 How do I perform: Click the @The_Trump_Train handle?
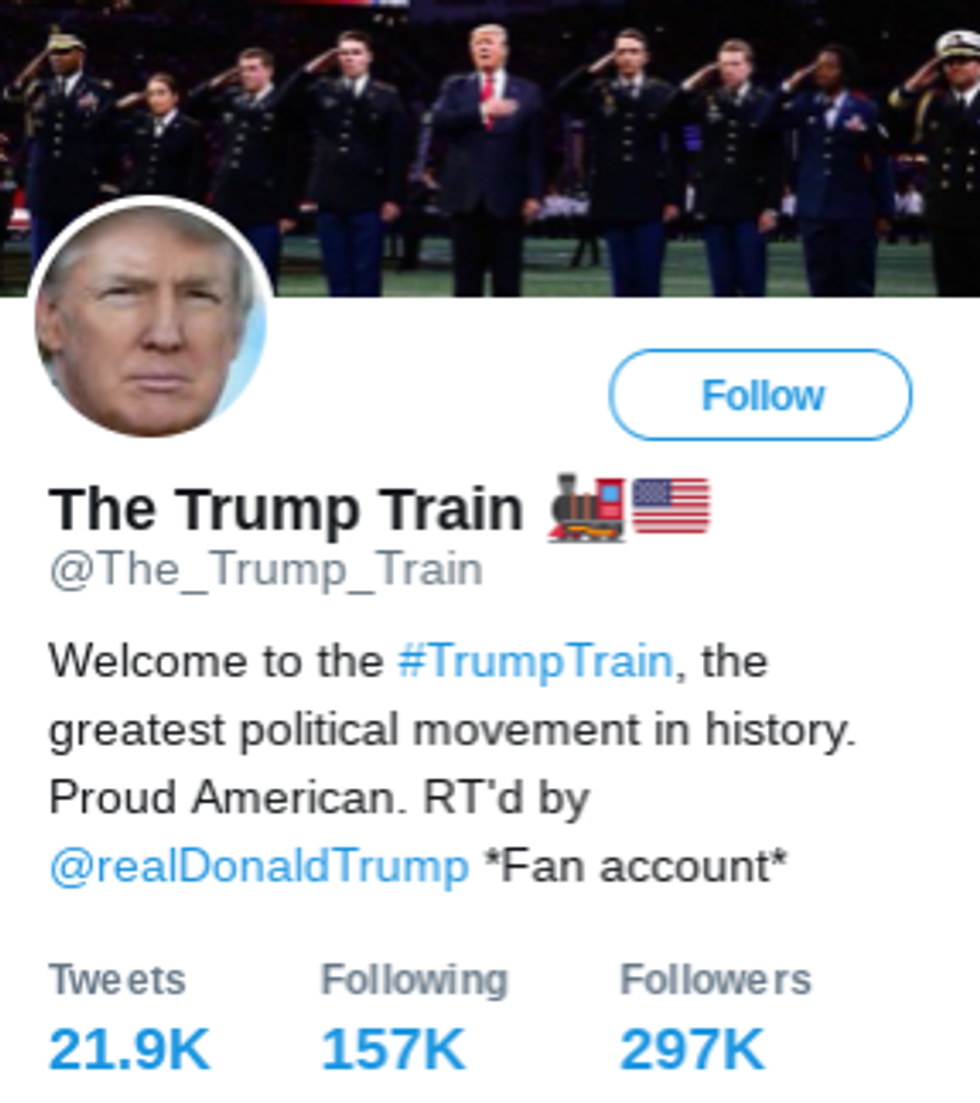pyautogui.click(x=266, y=569)
